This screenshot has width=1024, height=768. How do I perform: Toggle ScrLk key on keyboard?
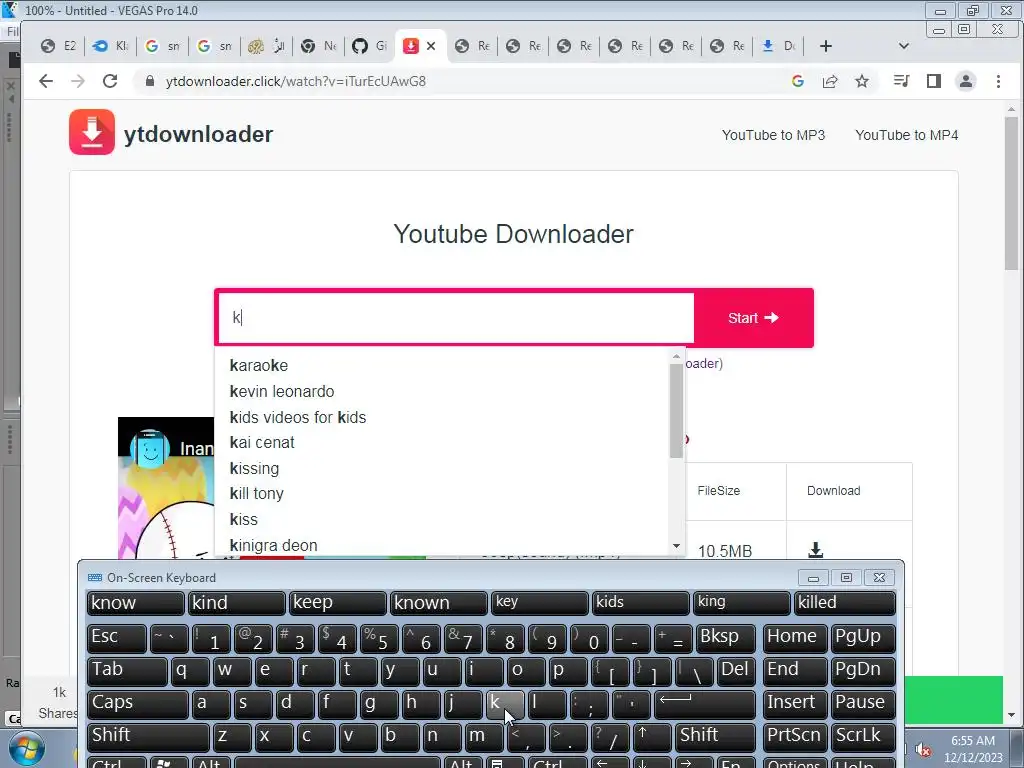pos(863,737)
